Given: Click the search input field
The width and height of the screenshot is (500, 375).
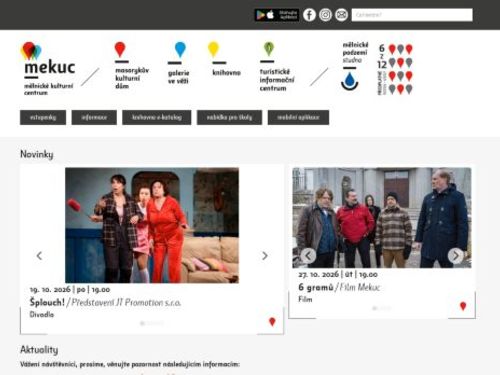Looking at the screenshot, I should click(412, 15).
